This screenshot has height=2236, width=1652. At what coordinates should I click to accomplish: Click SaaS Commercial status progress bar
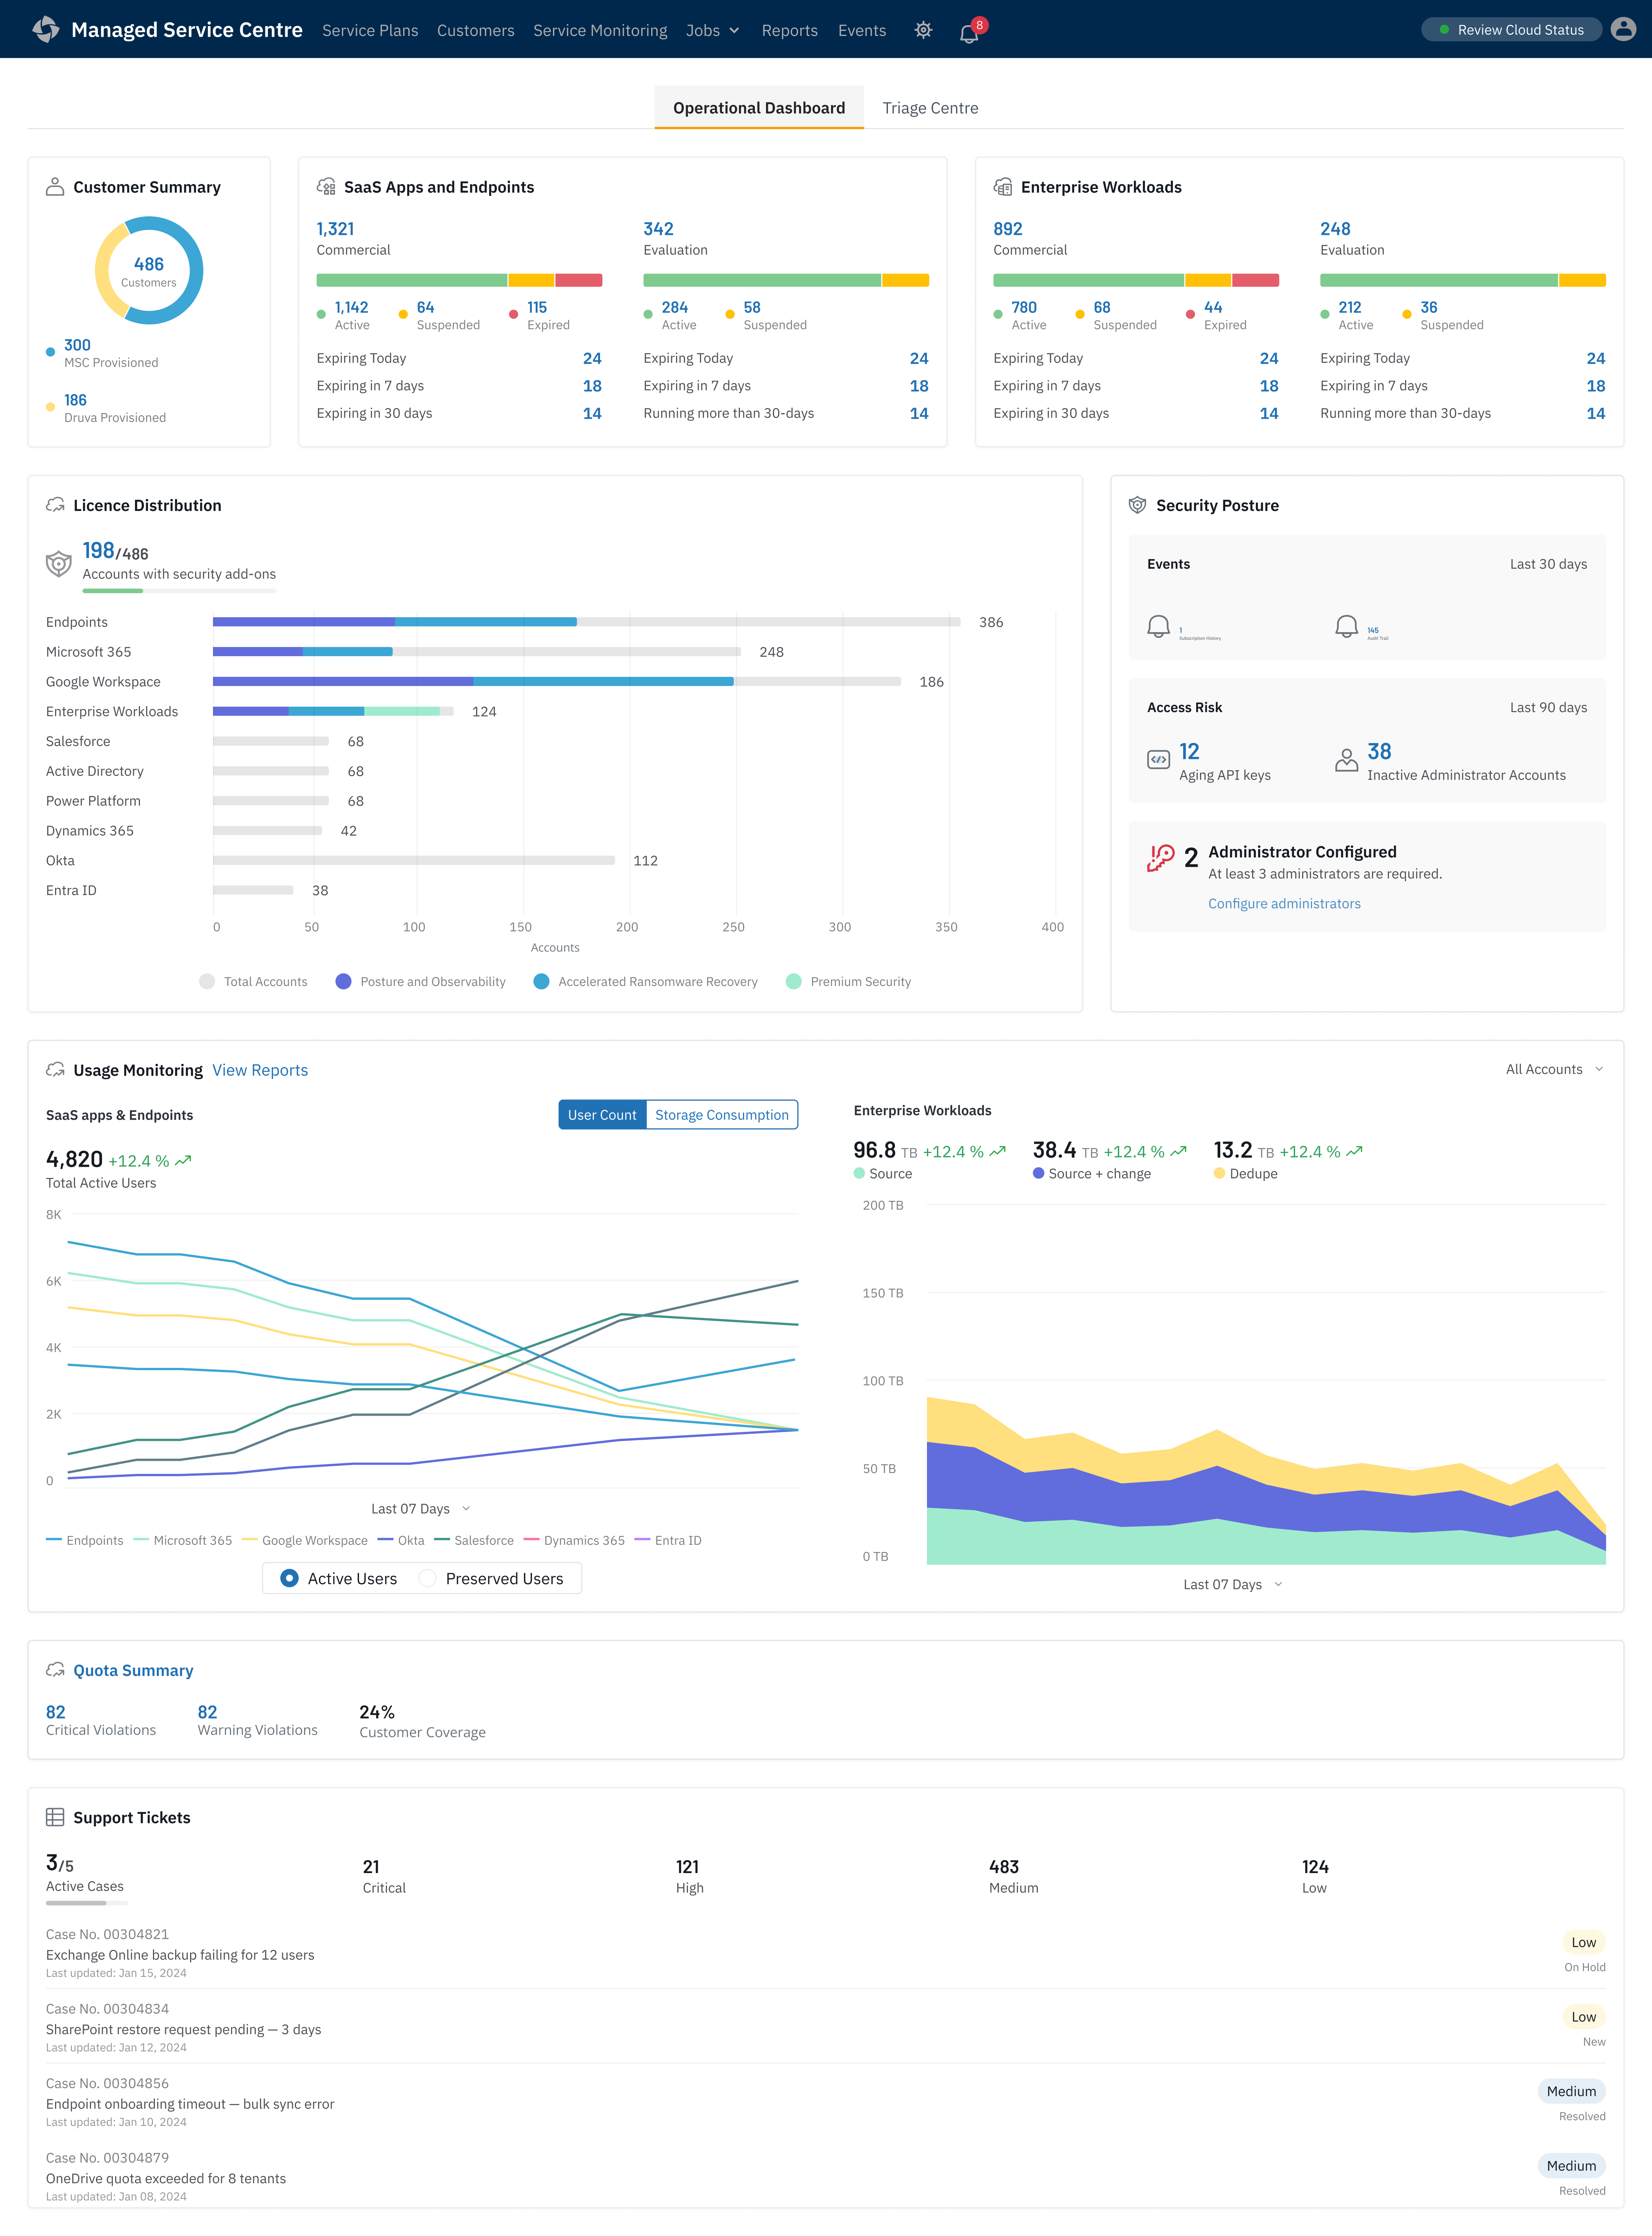[459, 280]
